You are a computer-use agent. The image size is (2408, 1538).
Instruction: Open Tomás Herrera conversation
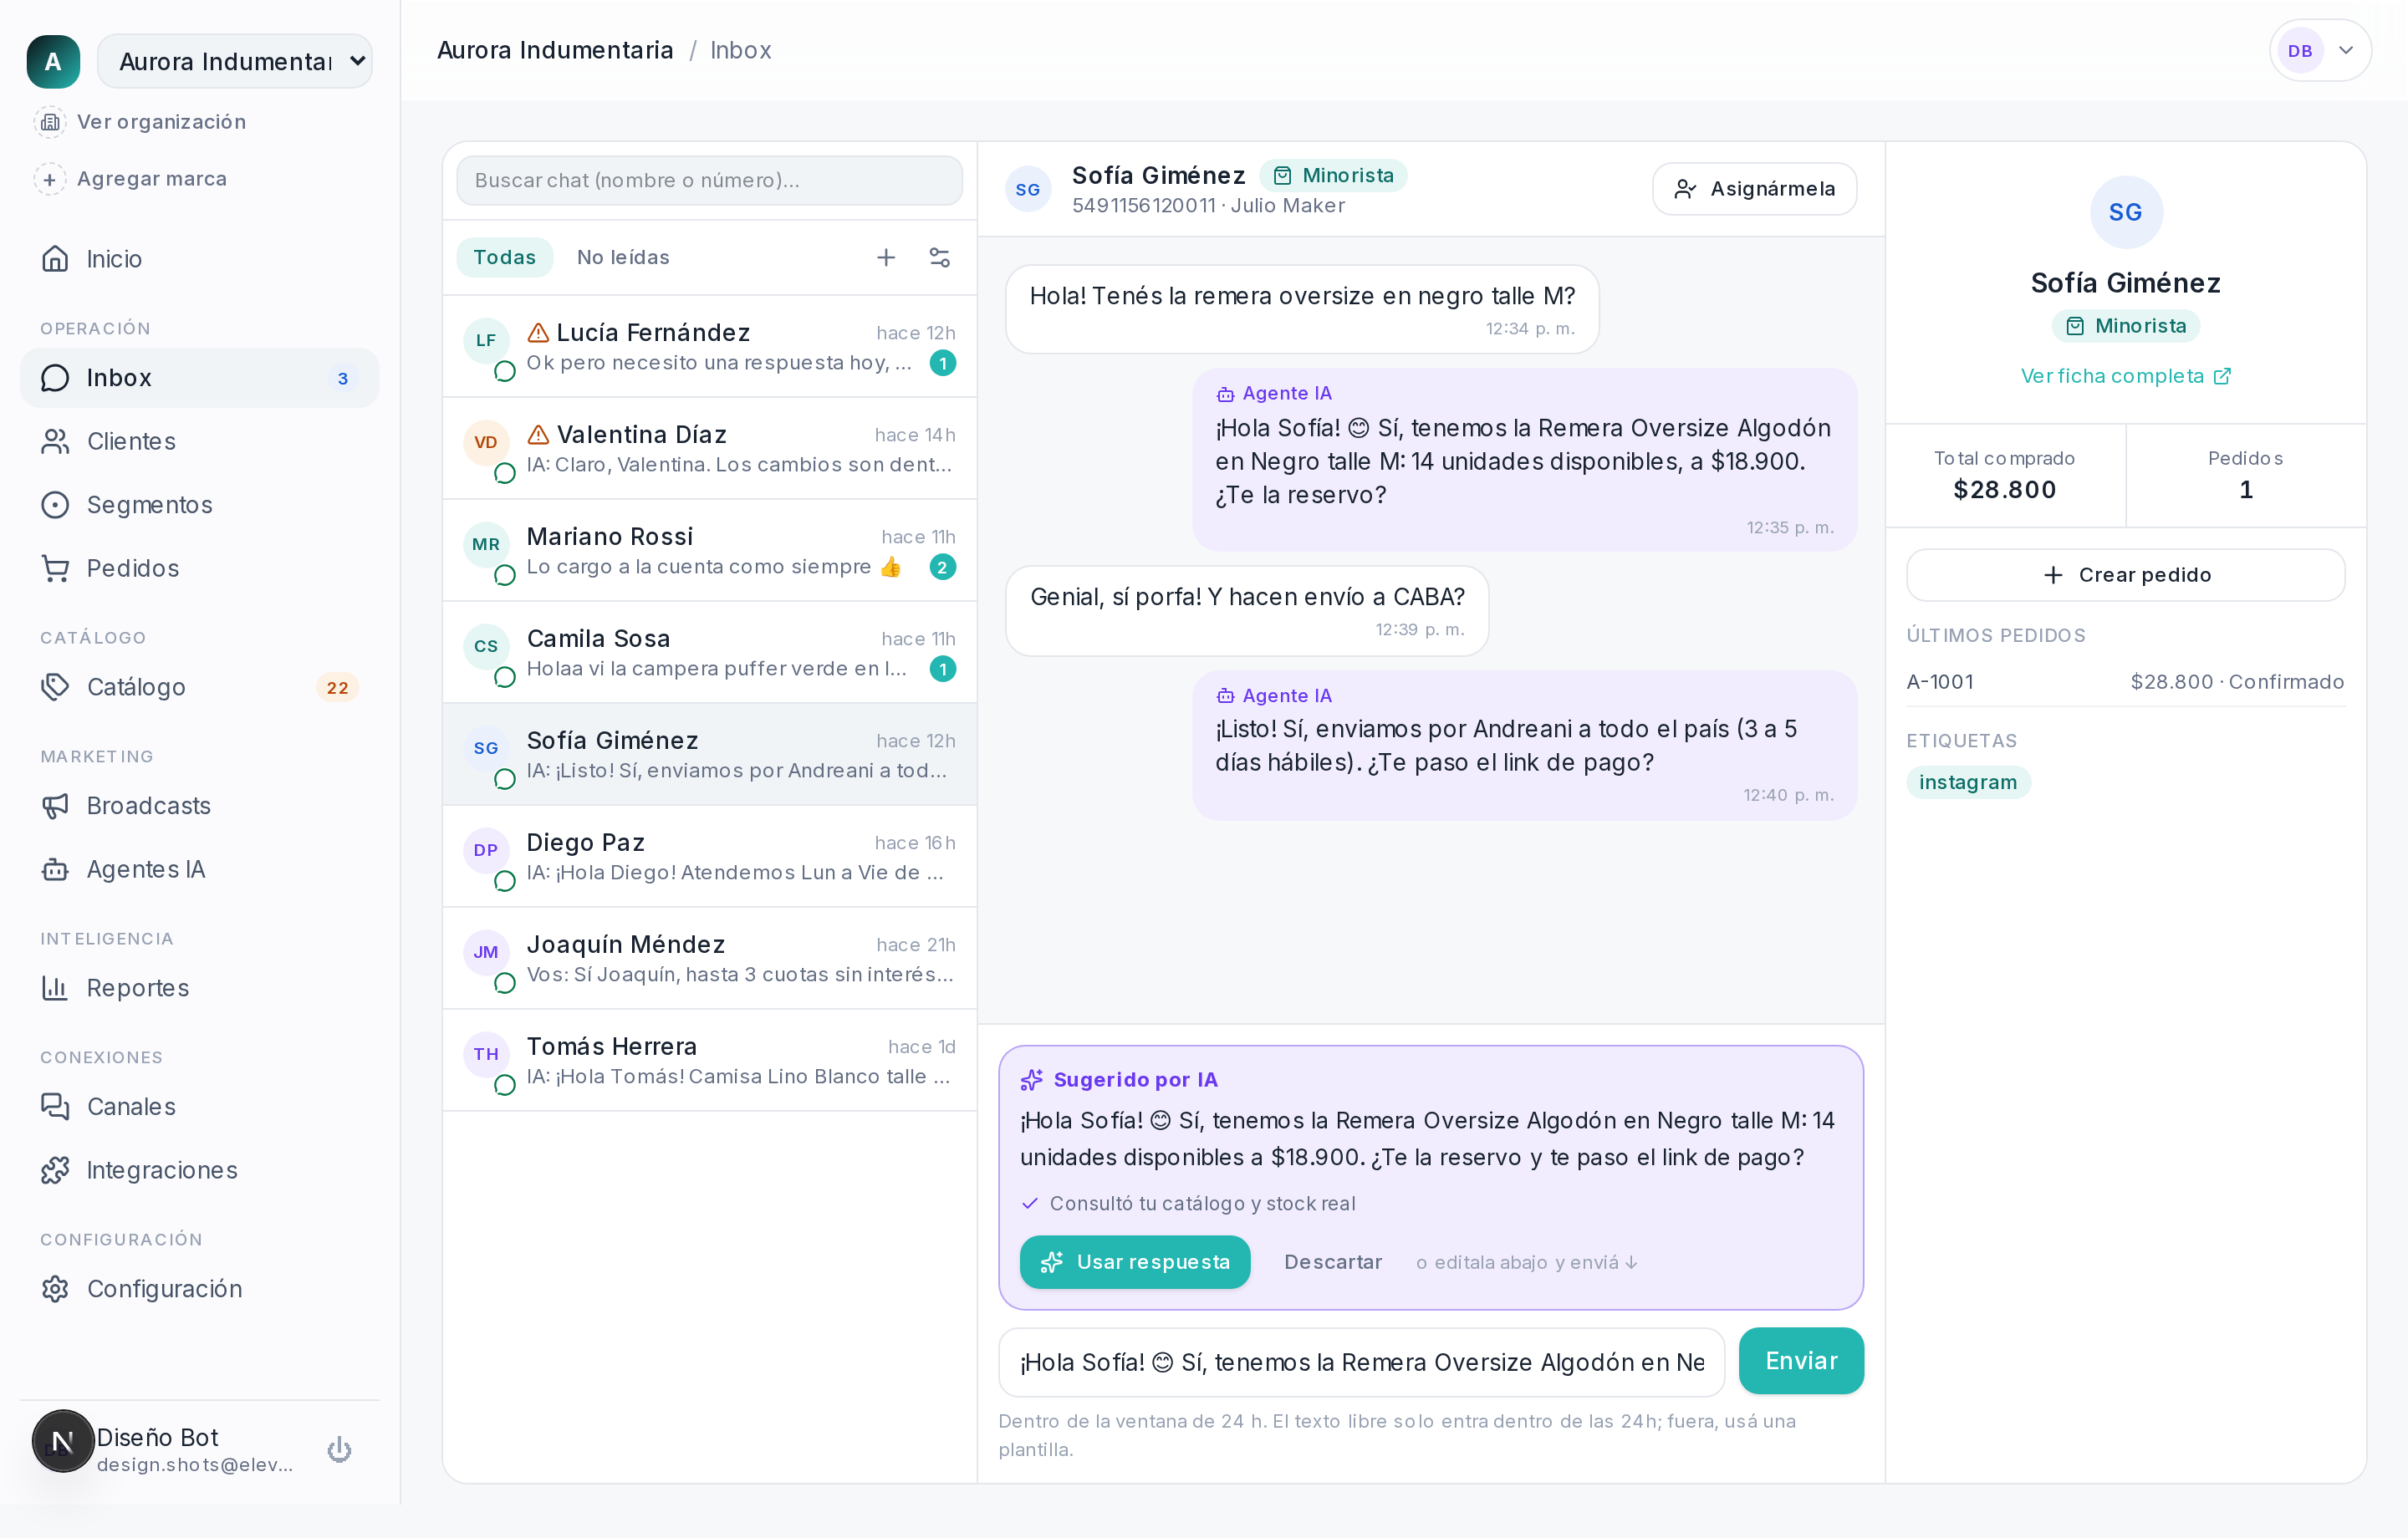click(x=709, y=1061)
